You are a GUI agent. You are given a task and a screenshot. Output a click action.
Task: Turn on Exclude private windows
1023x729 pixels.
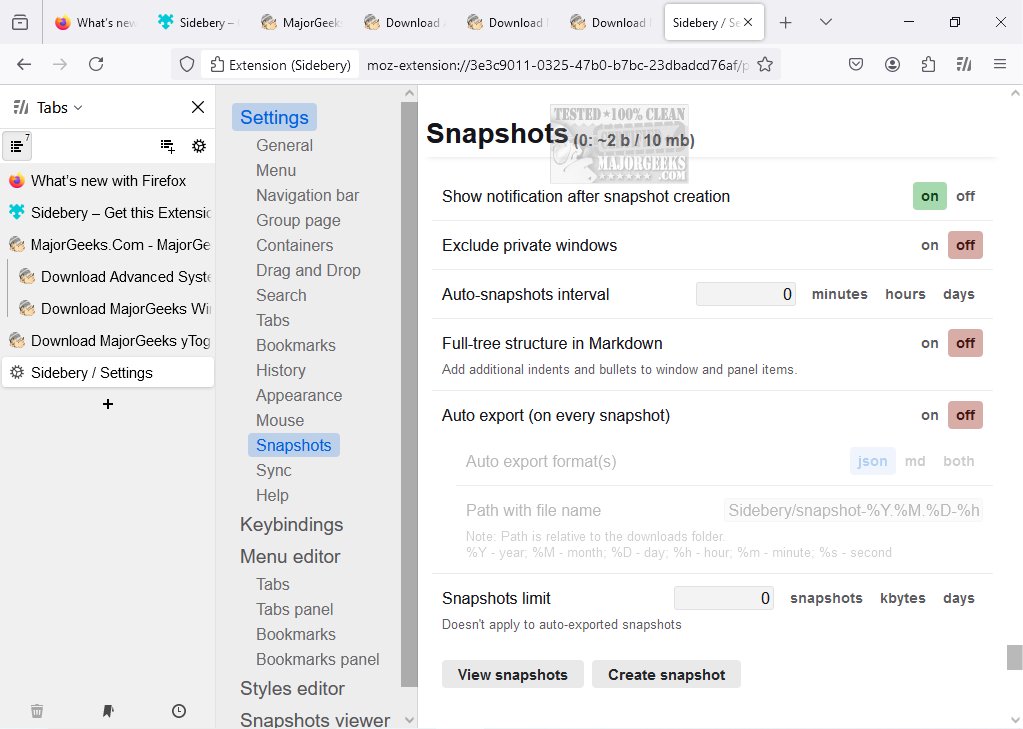click(x=930, y=245)
